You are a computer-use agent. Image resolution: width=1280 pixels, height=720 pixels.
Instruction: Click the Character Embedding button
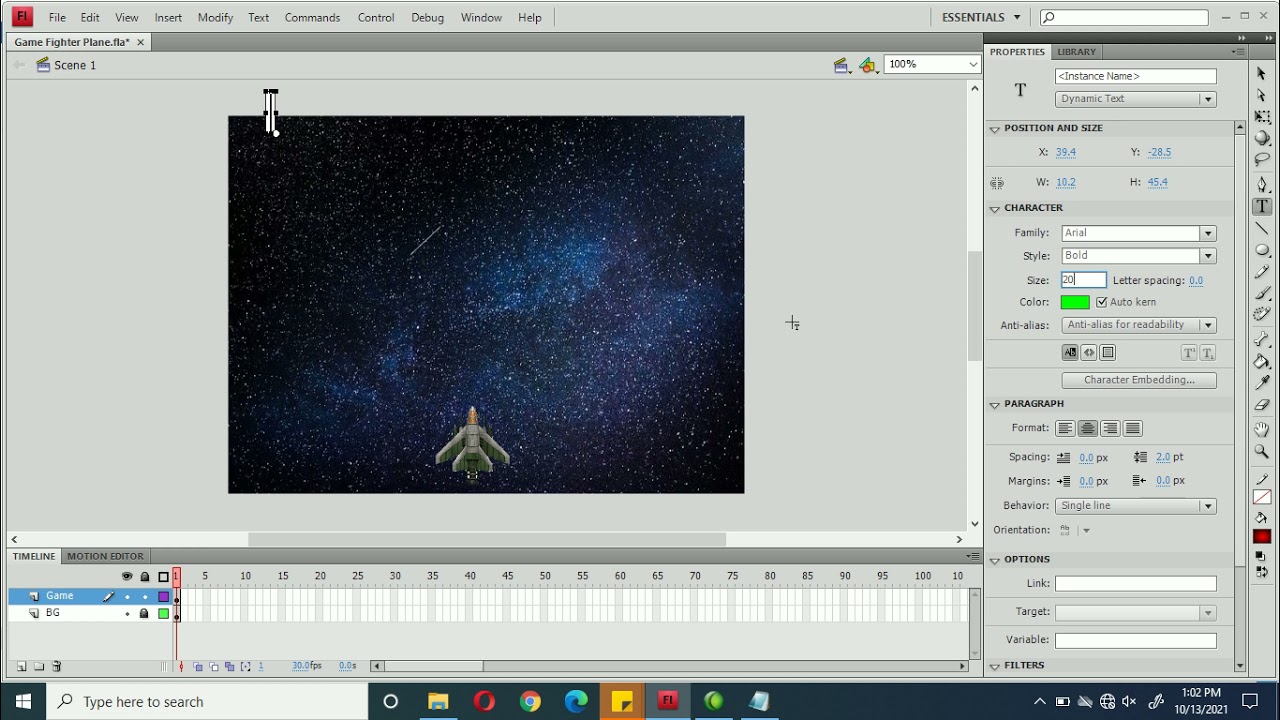(1139, 380)
